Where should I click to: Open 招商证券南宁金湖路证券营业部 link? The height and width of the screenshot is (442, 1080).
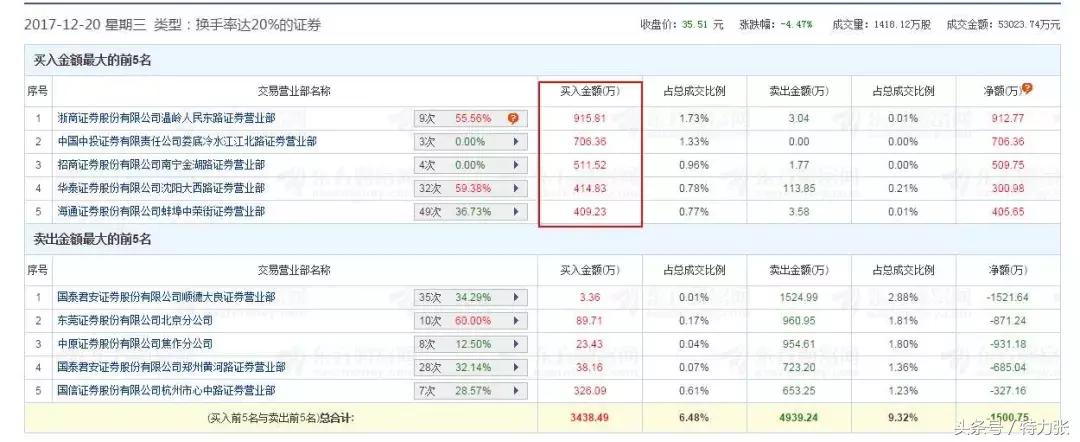(161, 165)
